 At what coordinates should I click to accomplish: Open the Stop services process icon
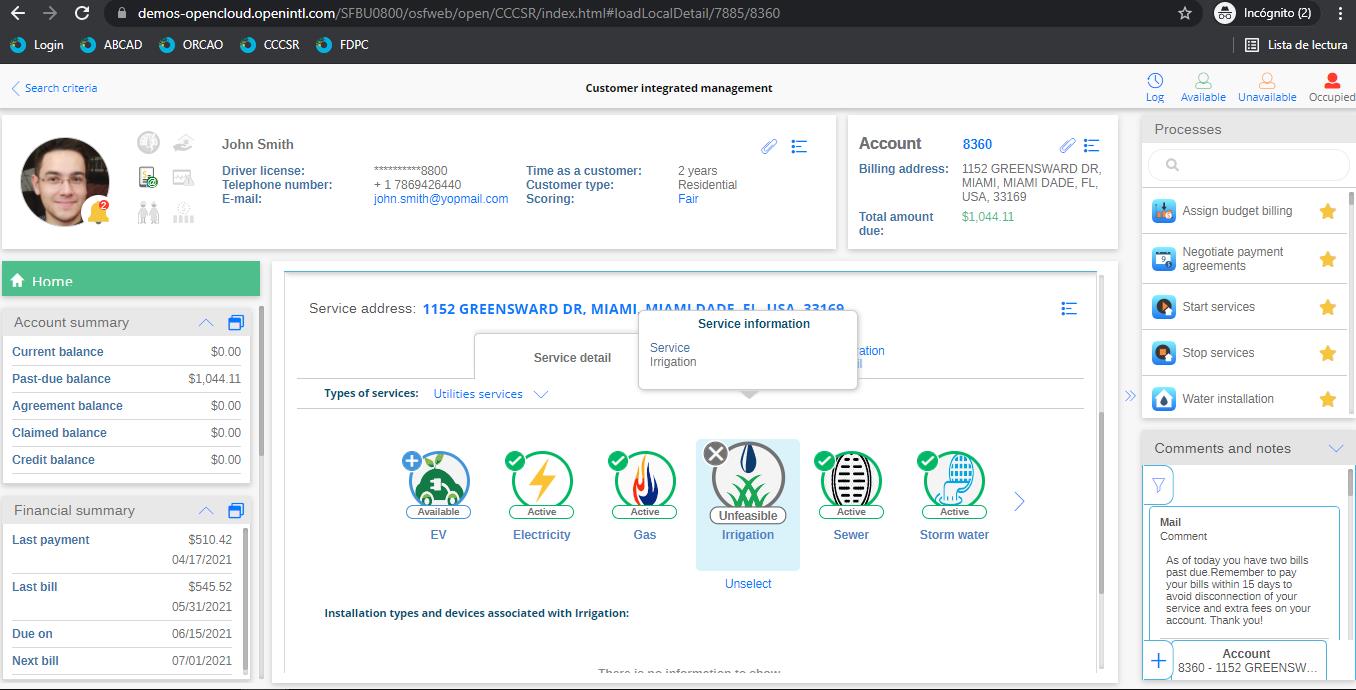coord(1164,353)
